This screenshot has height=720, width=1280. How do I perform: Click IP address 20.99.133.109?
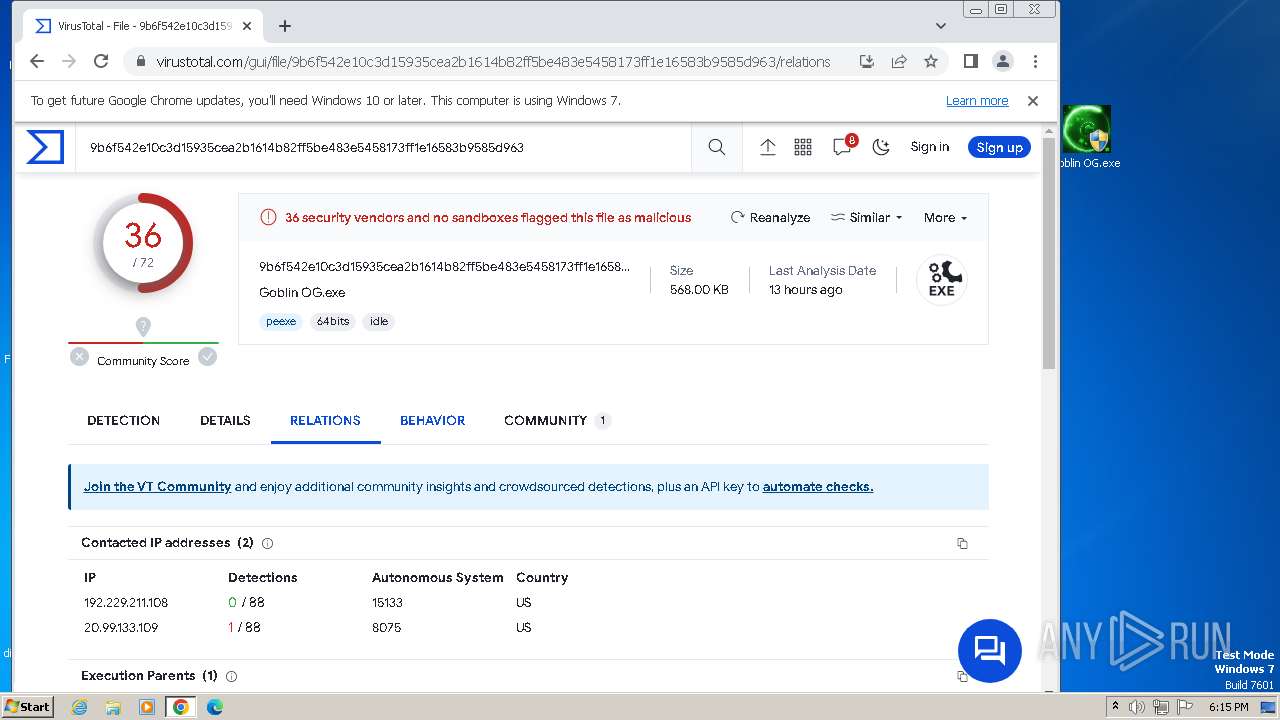[x=121, y=627]
